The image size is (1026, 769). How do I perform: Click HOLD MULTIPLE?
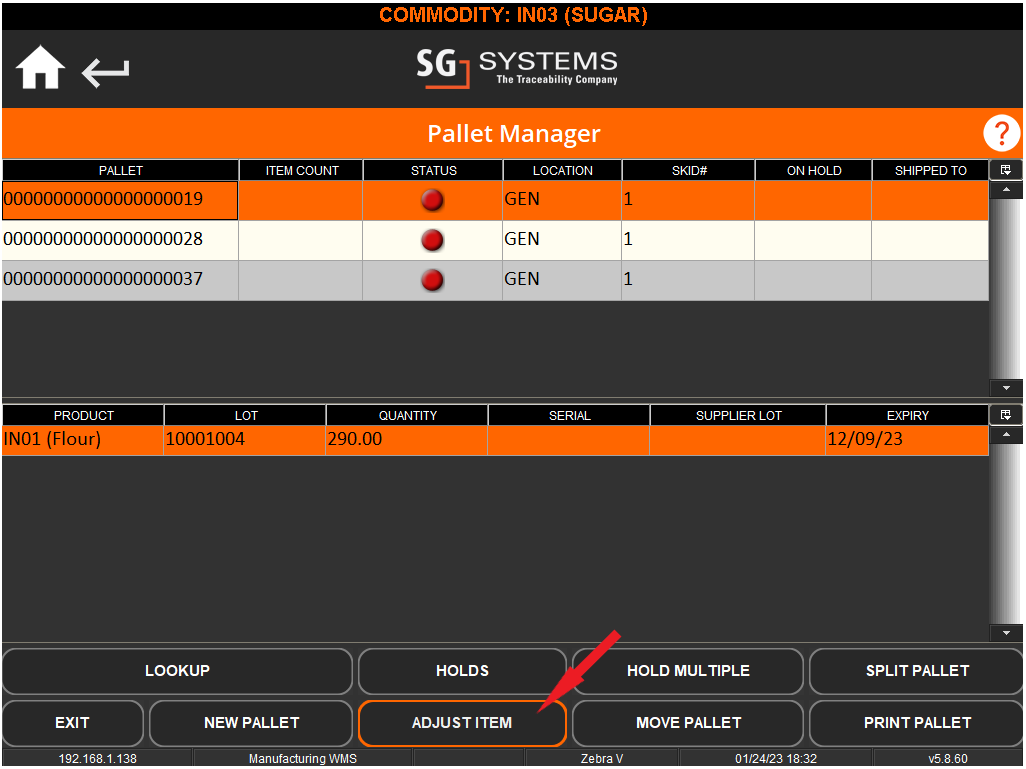click(x=687, y=671)
